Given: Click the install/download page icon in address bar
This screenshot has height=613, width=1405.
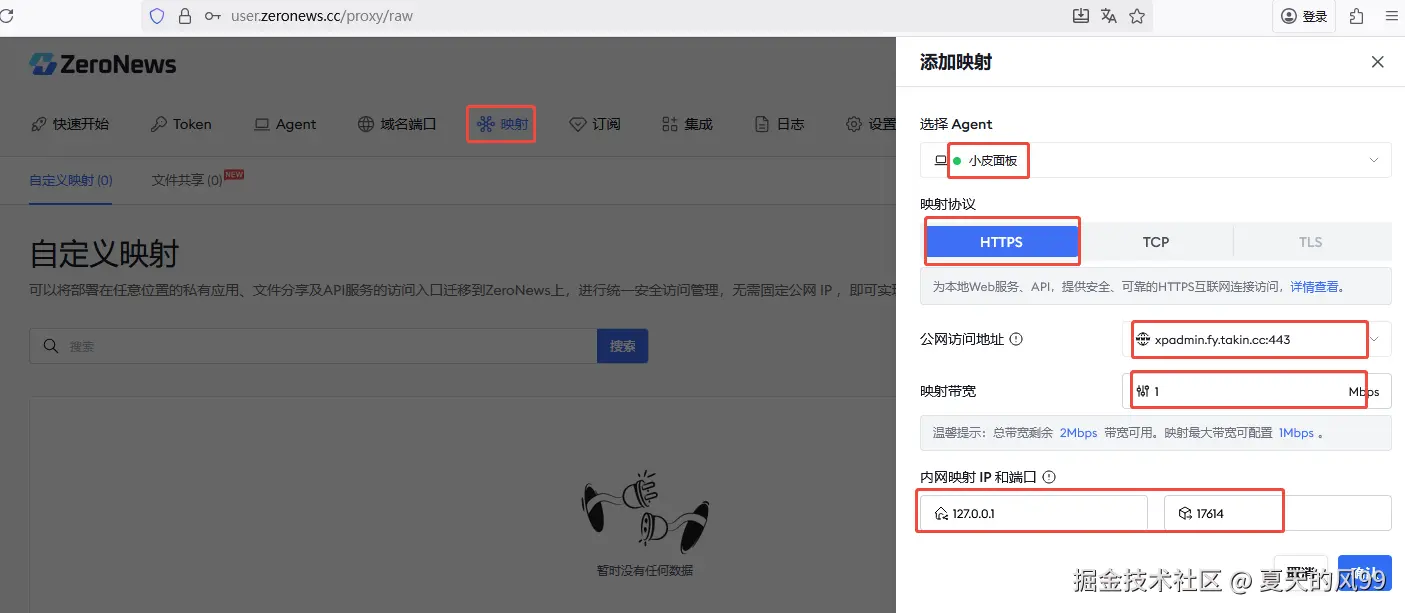Looking at the screenshot, I should (x=1080, y=16).
